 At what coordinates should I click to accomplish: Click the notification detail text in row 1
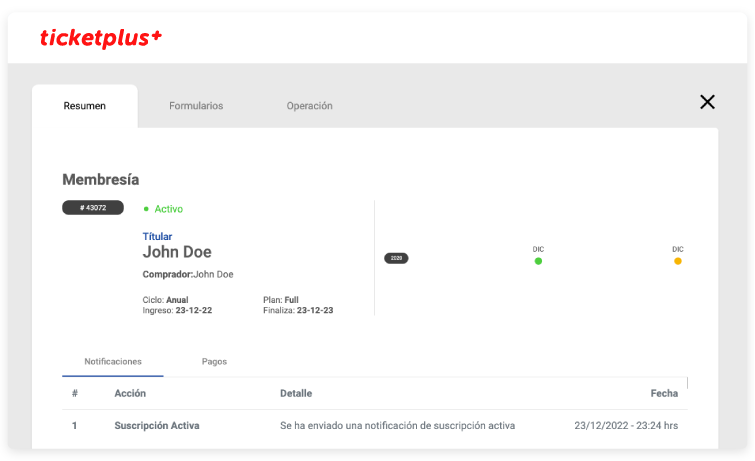coord(397,425)
